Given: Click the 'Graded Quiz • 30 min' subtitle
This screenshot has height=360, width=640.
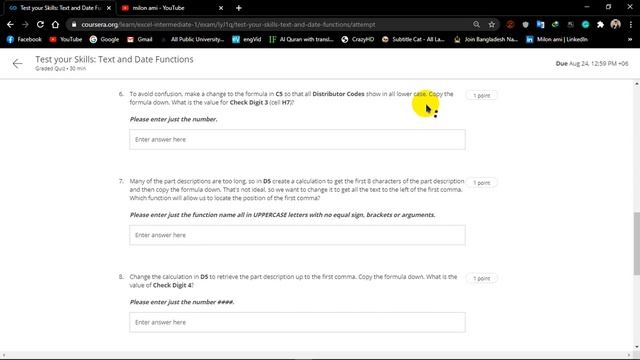Looking at the screenshot, I should point(60,69).
